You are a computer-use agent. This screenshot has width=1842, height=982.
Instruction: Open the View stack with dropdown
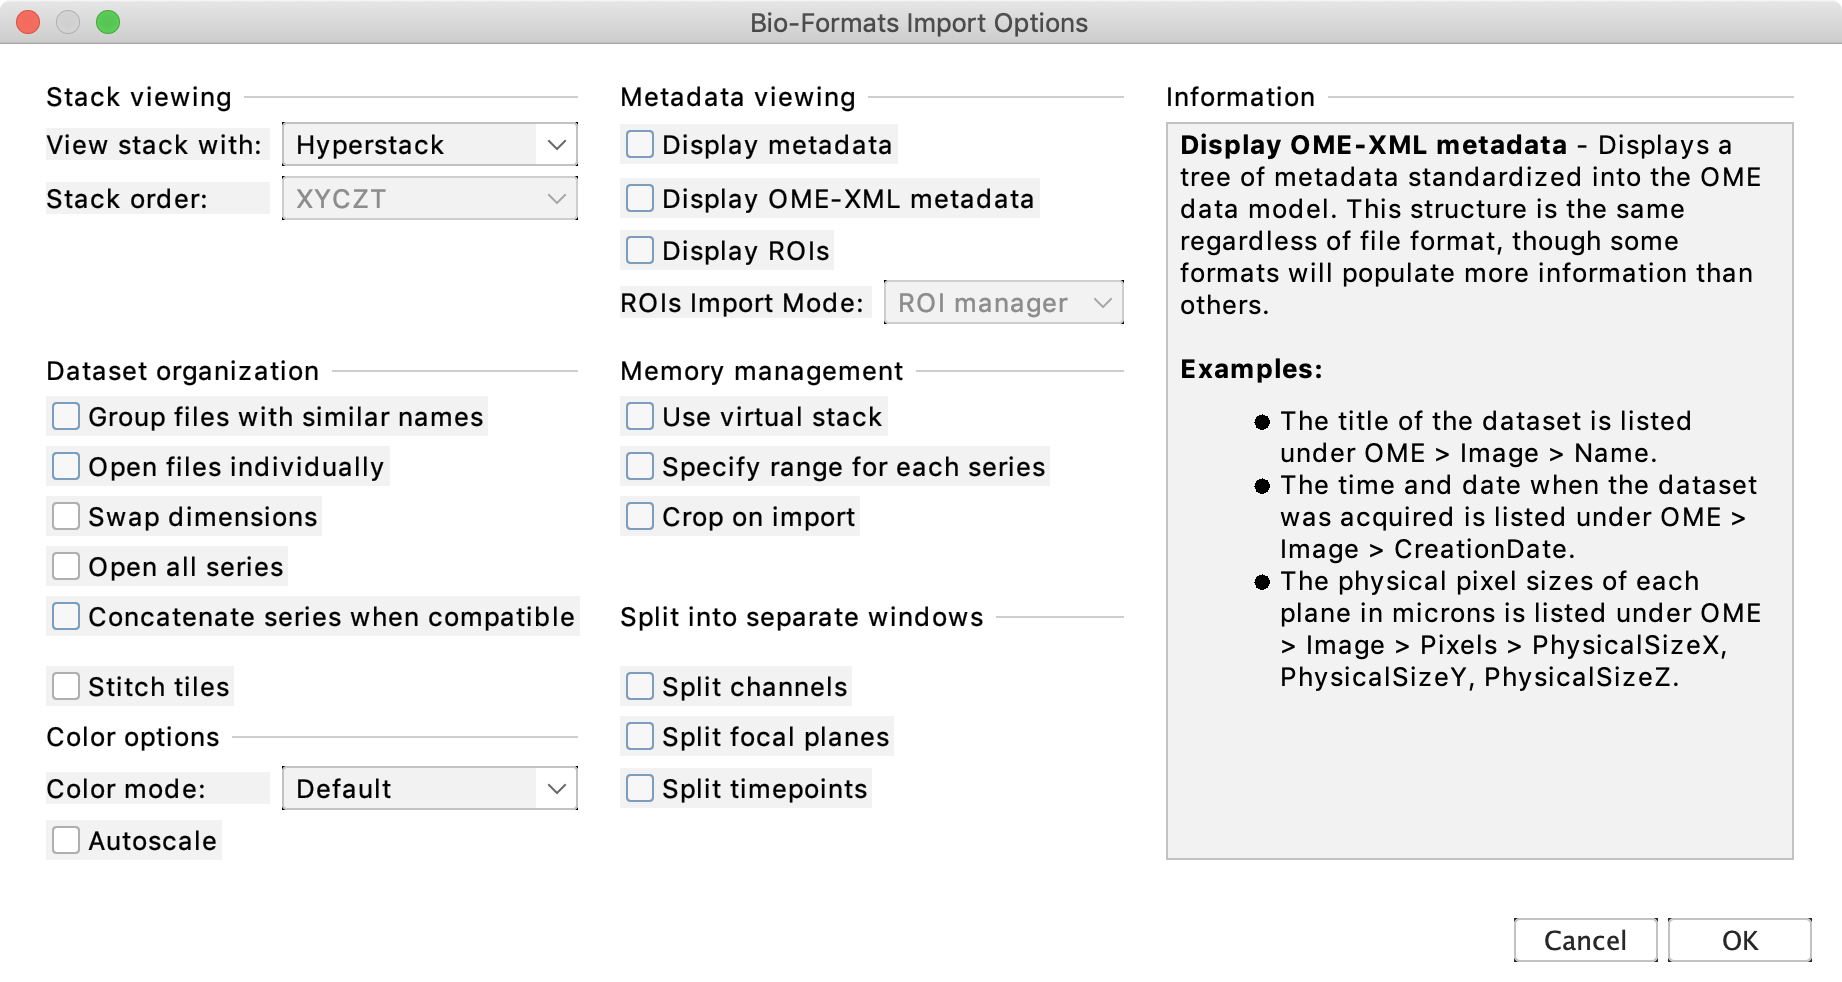coord(429,144)
